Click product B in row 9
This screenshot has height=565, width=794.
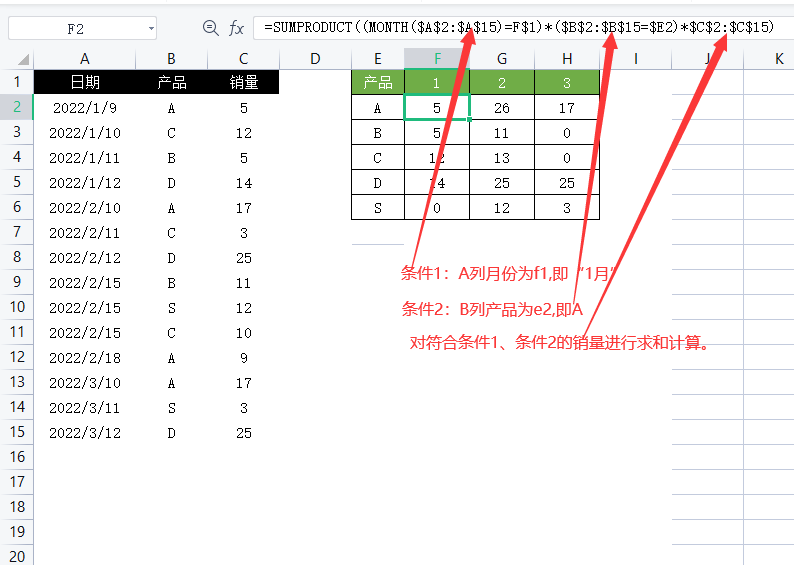coord(172,283)
